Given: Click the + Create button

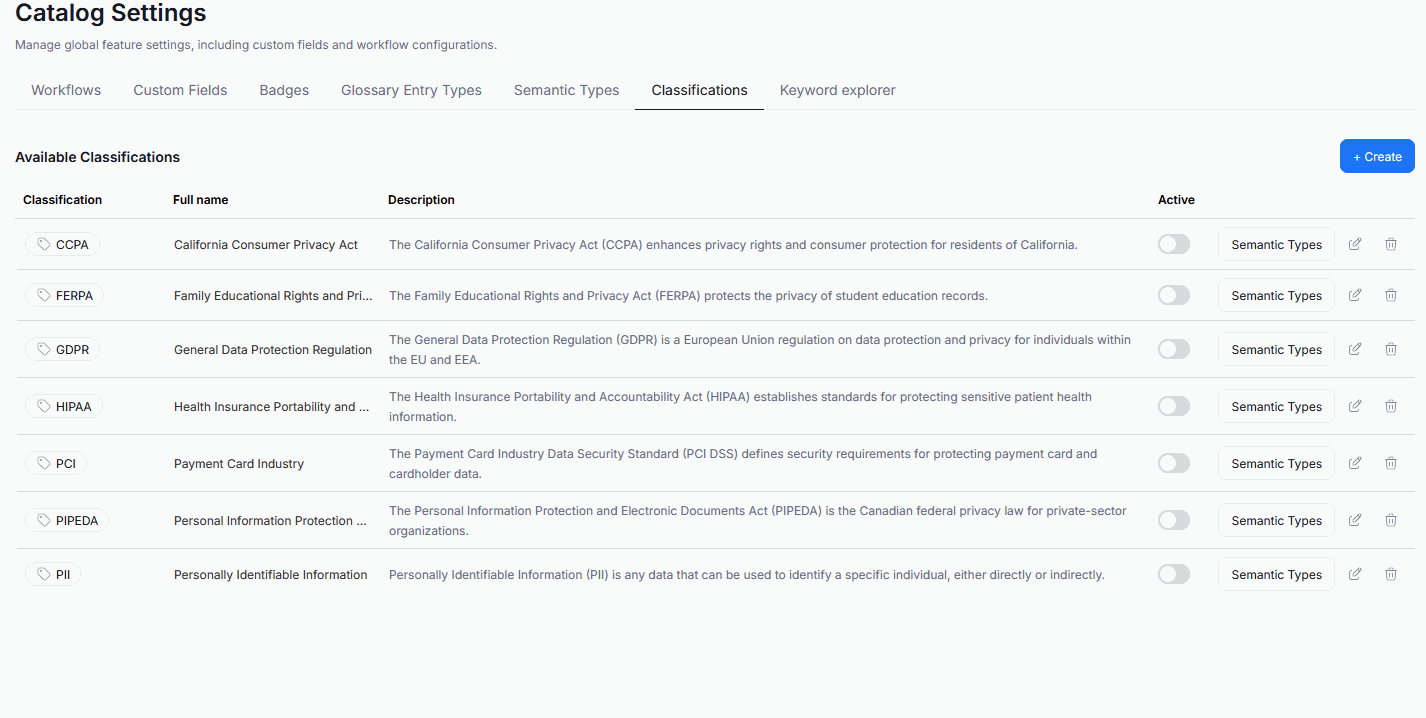Looking at the screenshot, I should (x=1377, y=156).
